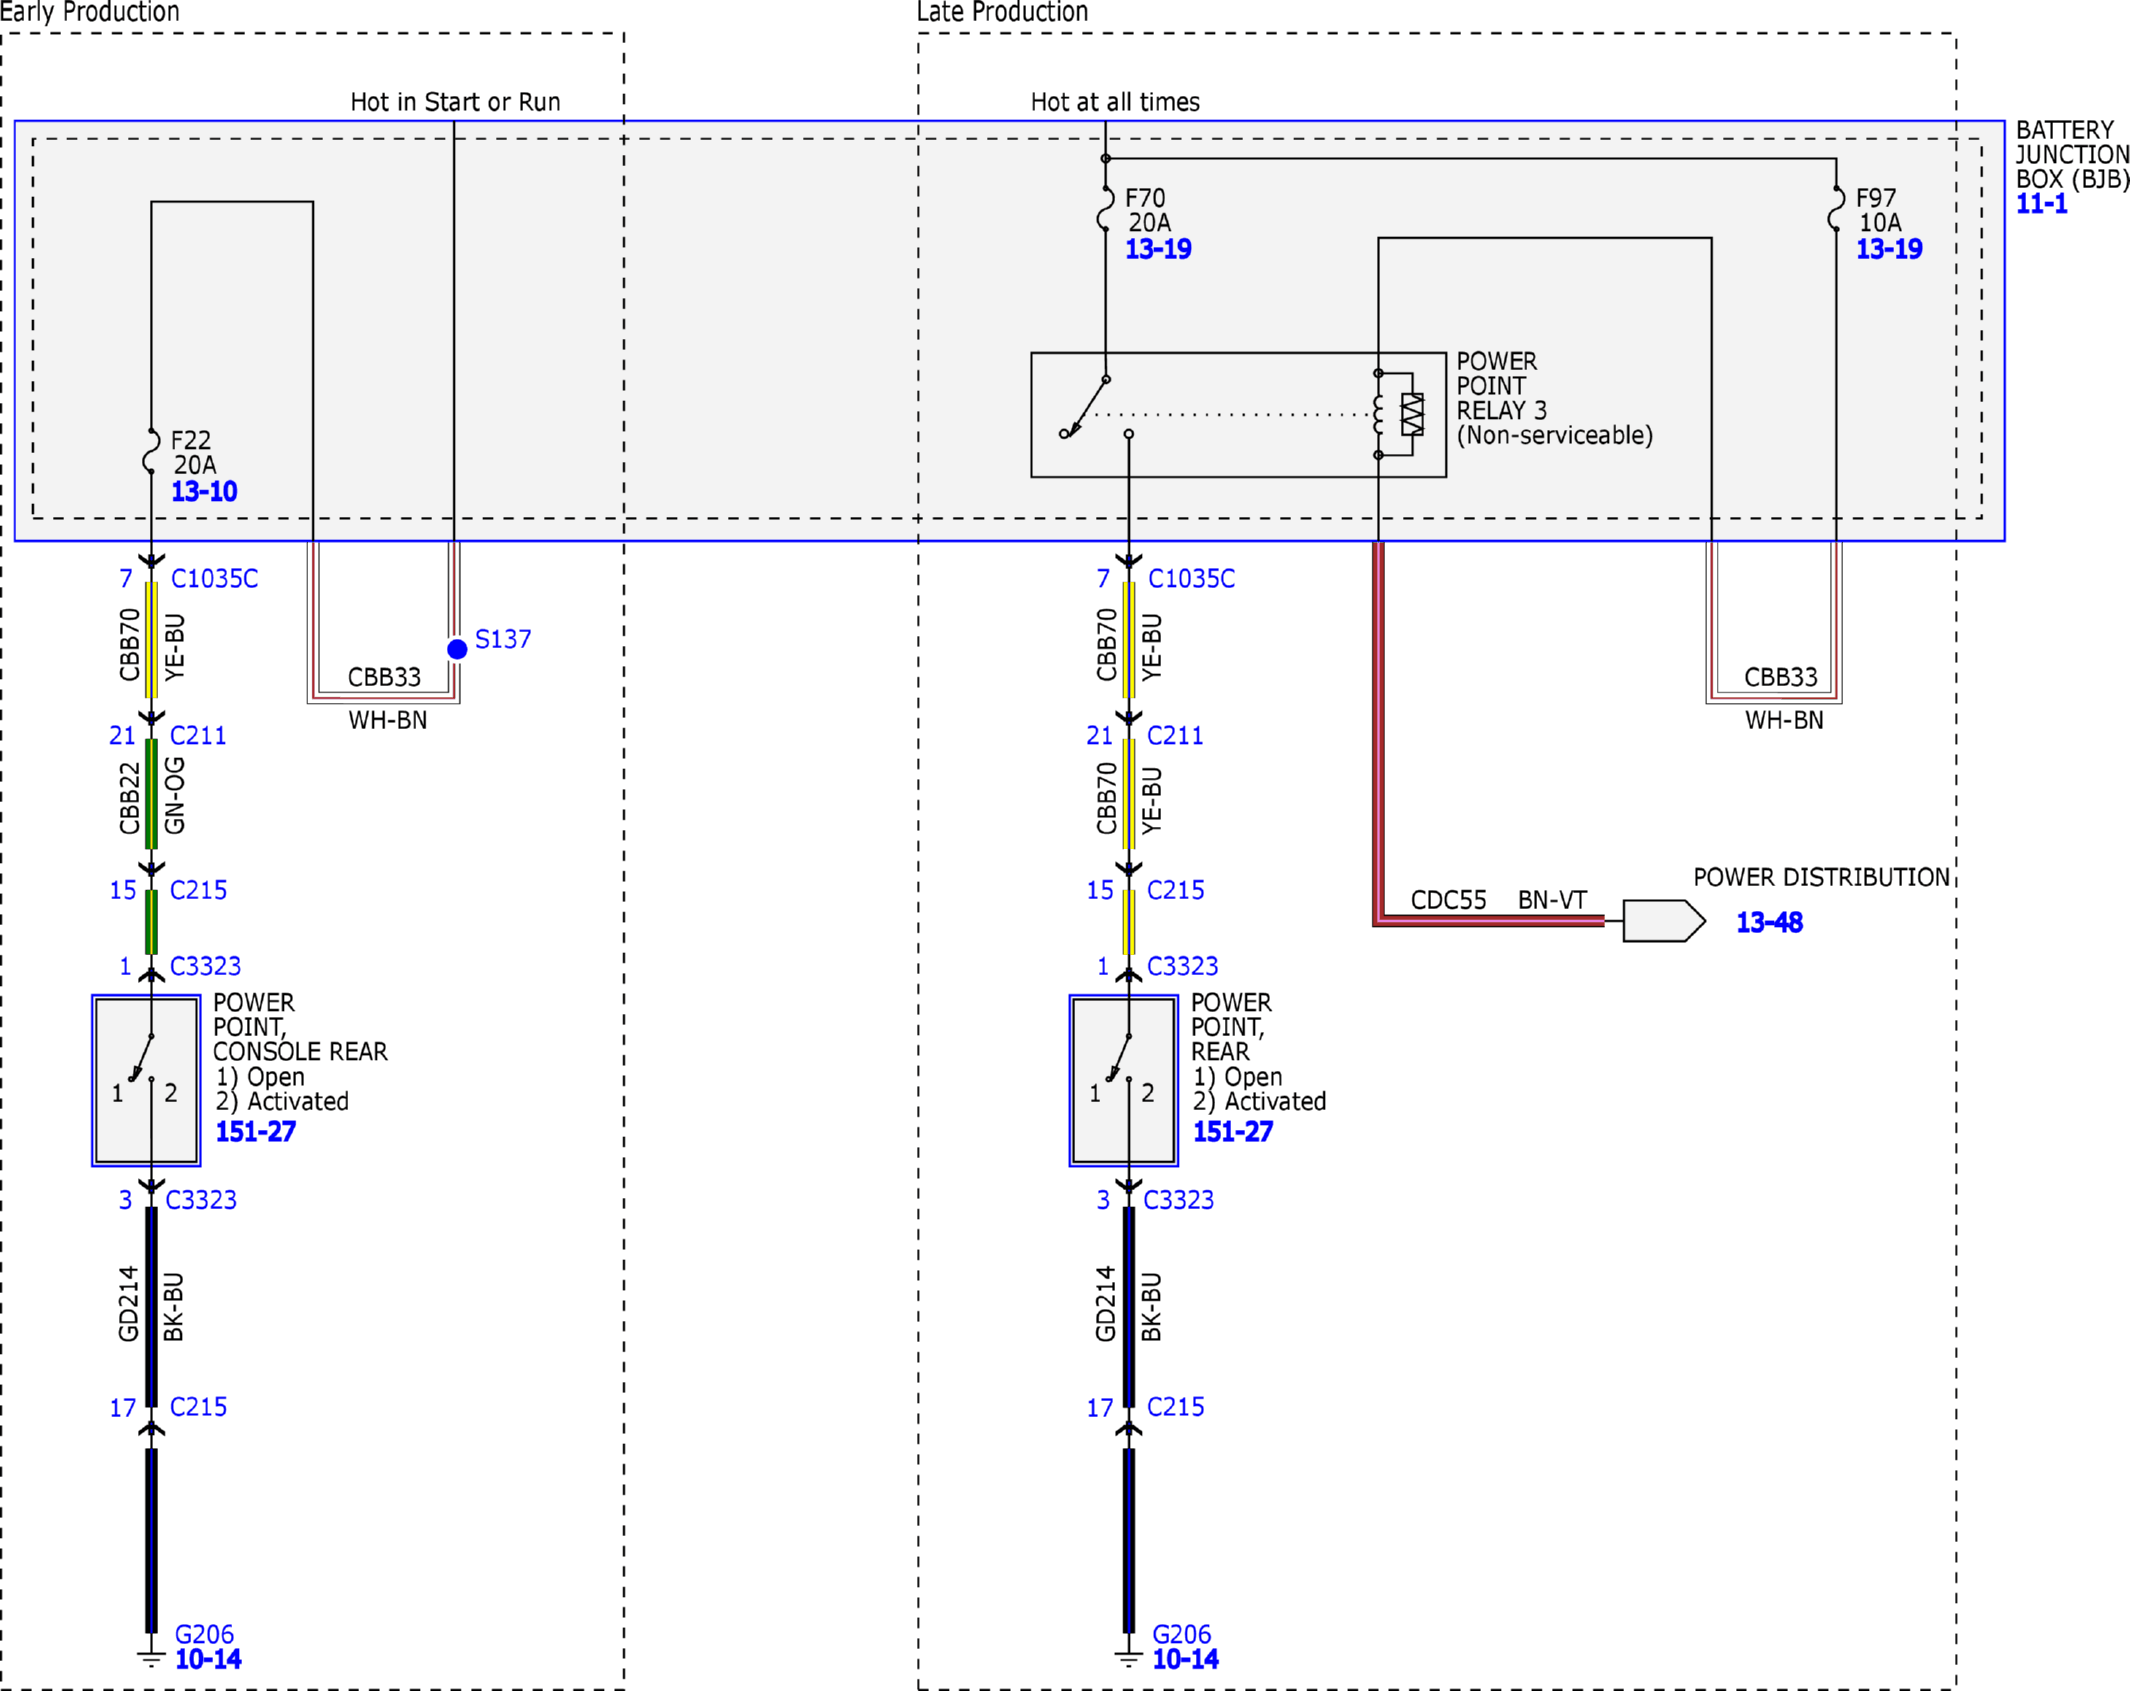
Task: Open the 13-19 reference under fuse F70
Action: (x=1158, y=249)
